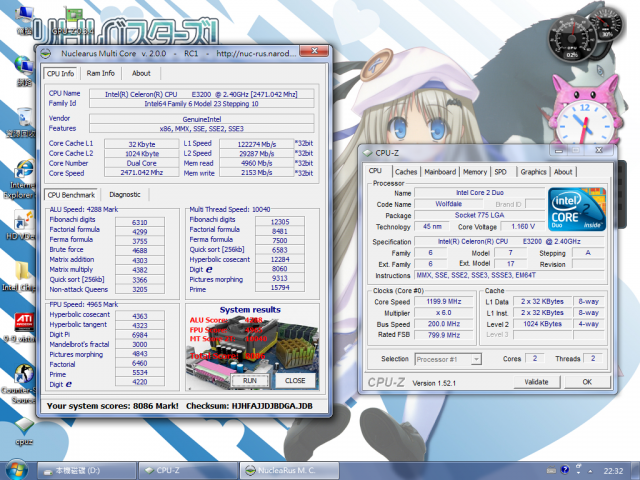Open the (D:) drive taskbar button

pos(87,471)
